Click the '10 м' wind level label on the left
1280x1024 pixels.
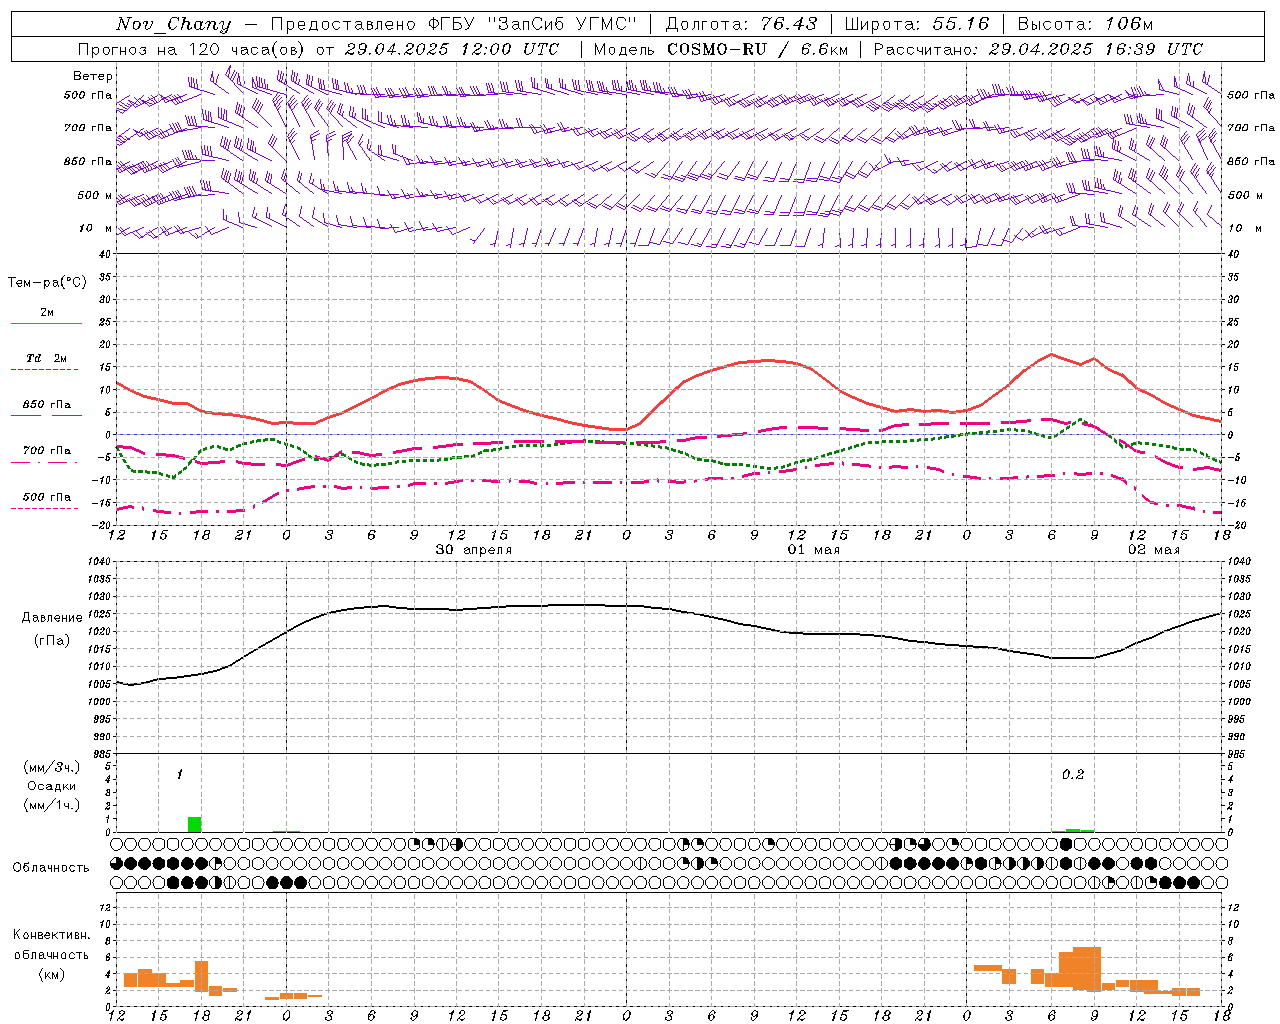point(96,228)
